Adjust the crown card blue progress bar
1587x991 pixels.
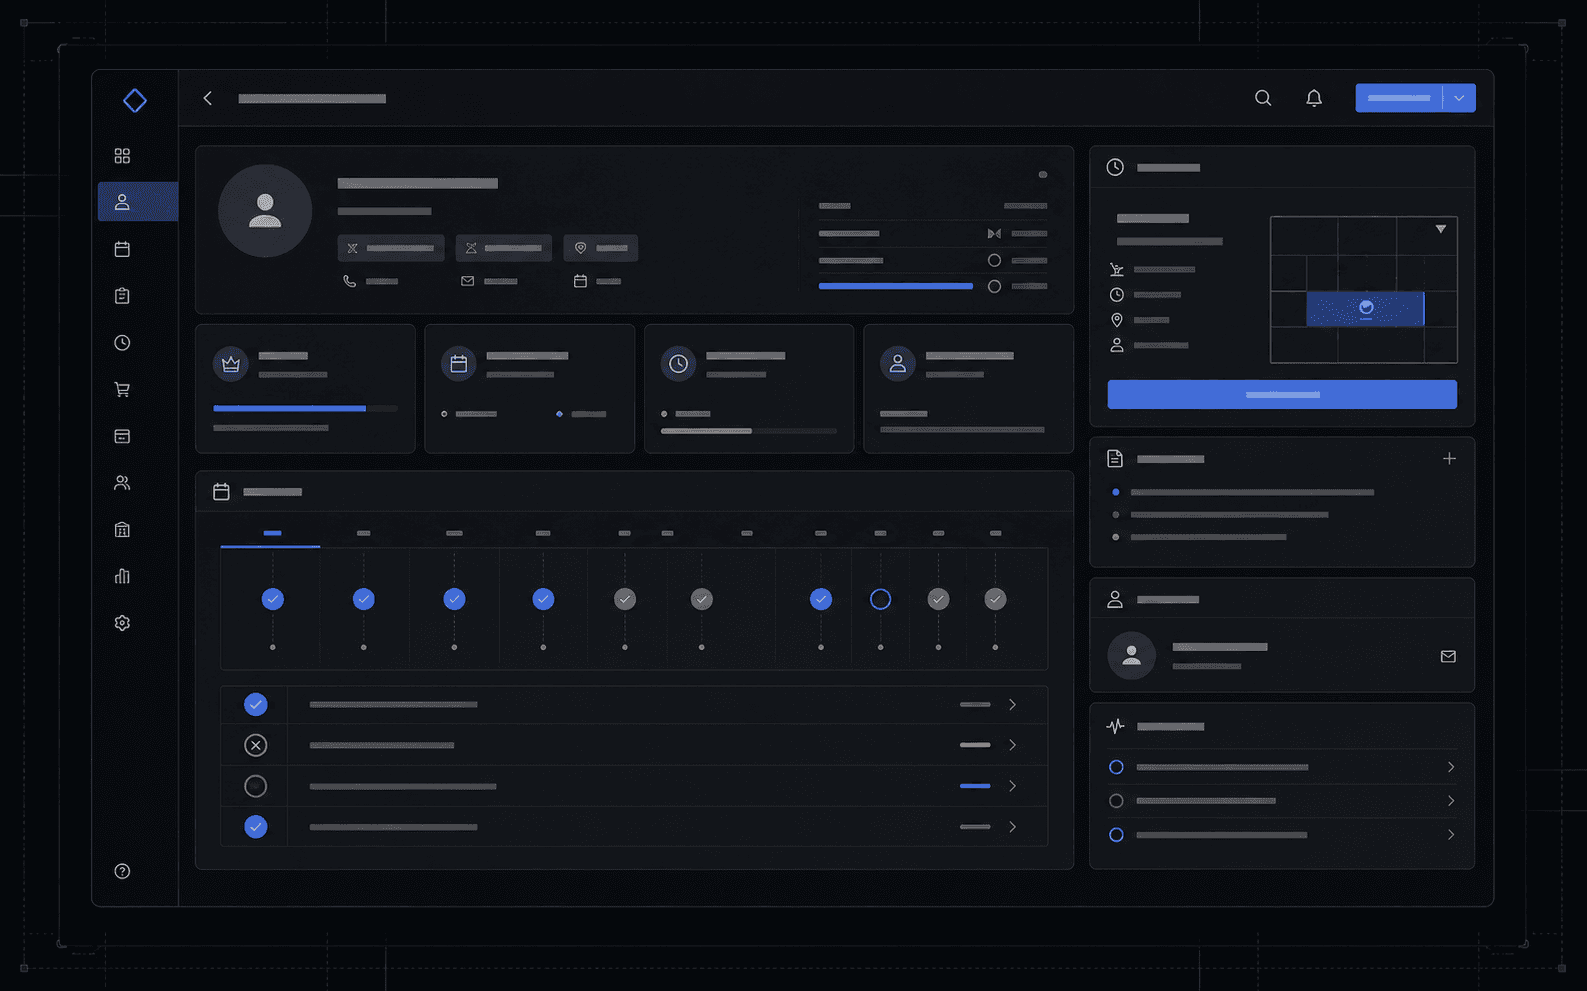[305, 408]
